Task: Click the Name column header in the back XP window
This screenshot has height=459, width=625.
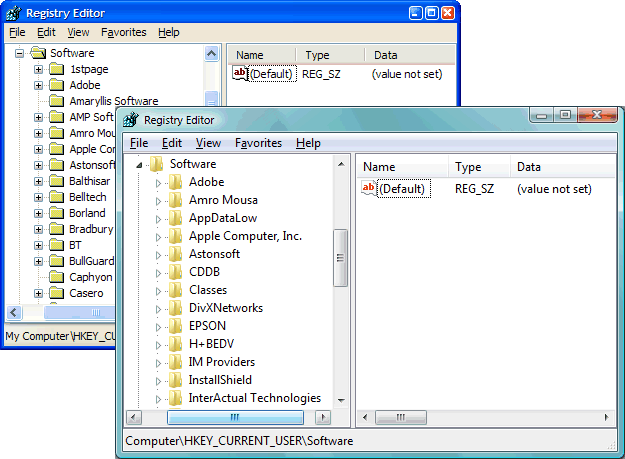Action: pos(262,55)
